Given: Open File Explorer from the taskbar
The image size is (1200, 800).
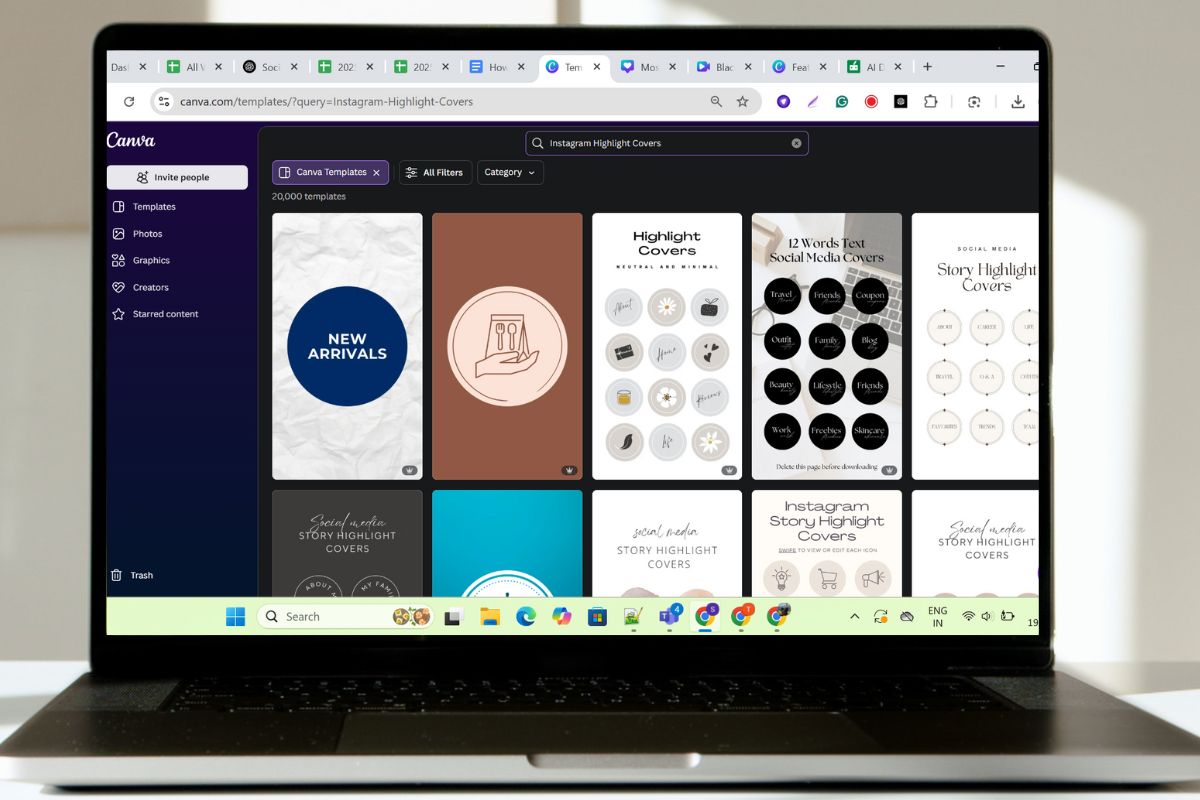Looking at the screenshot, I should click(490, 617).
